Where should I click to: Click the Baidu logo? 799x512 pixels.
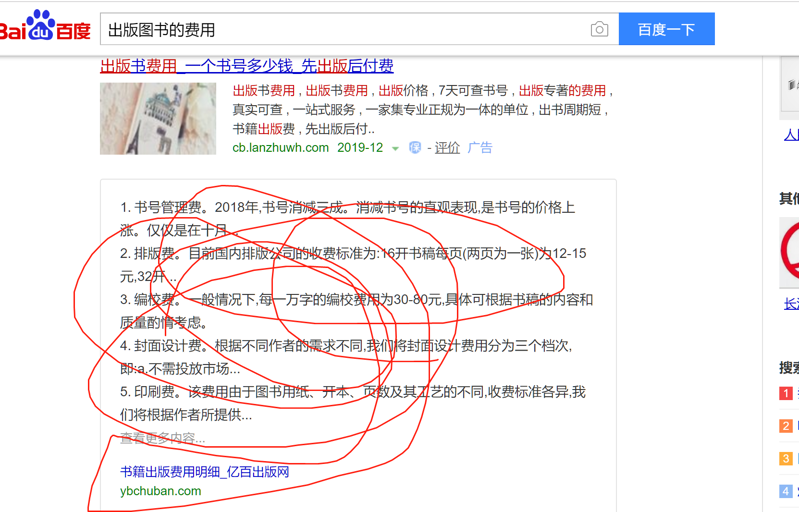coord(45,26)
